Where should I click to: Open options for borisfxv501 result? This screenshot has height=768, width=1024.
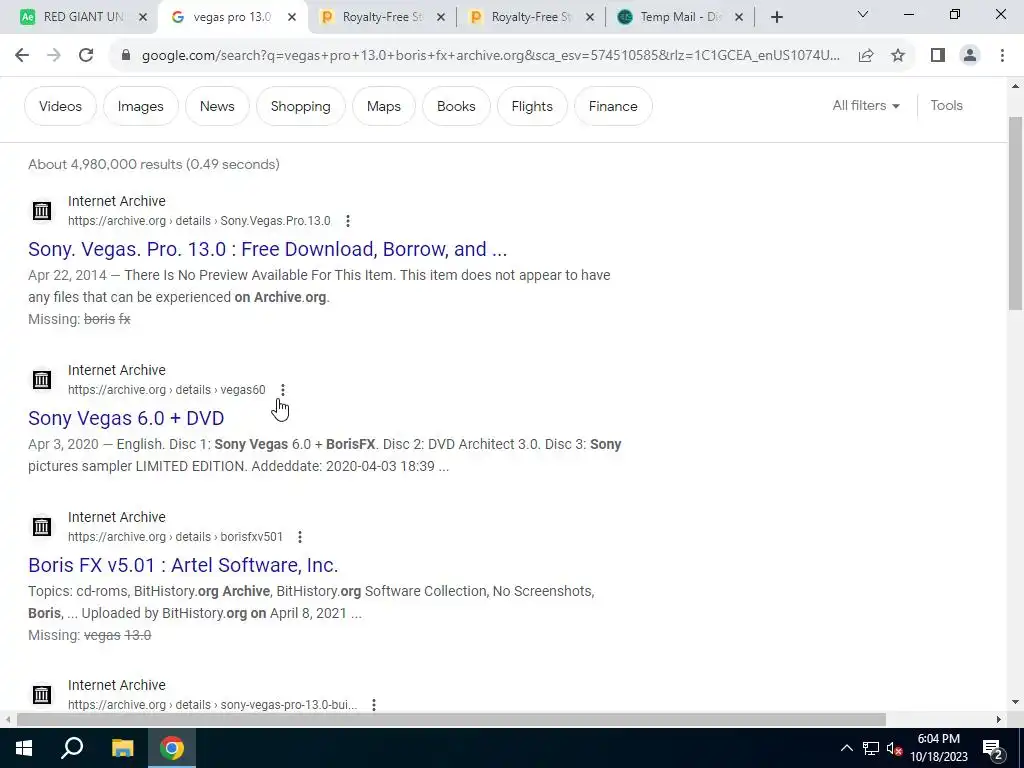click(x=300, y=537)
